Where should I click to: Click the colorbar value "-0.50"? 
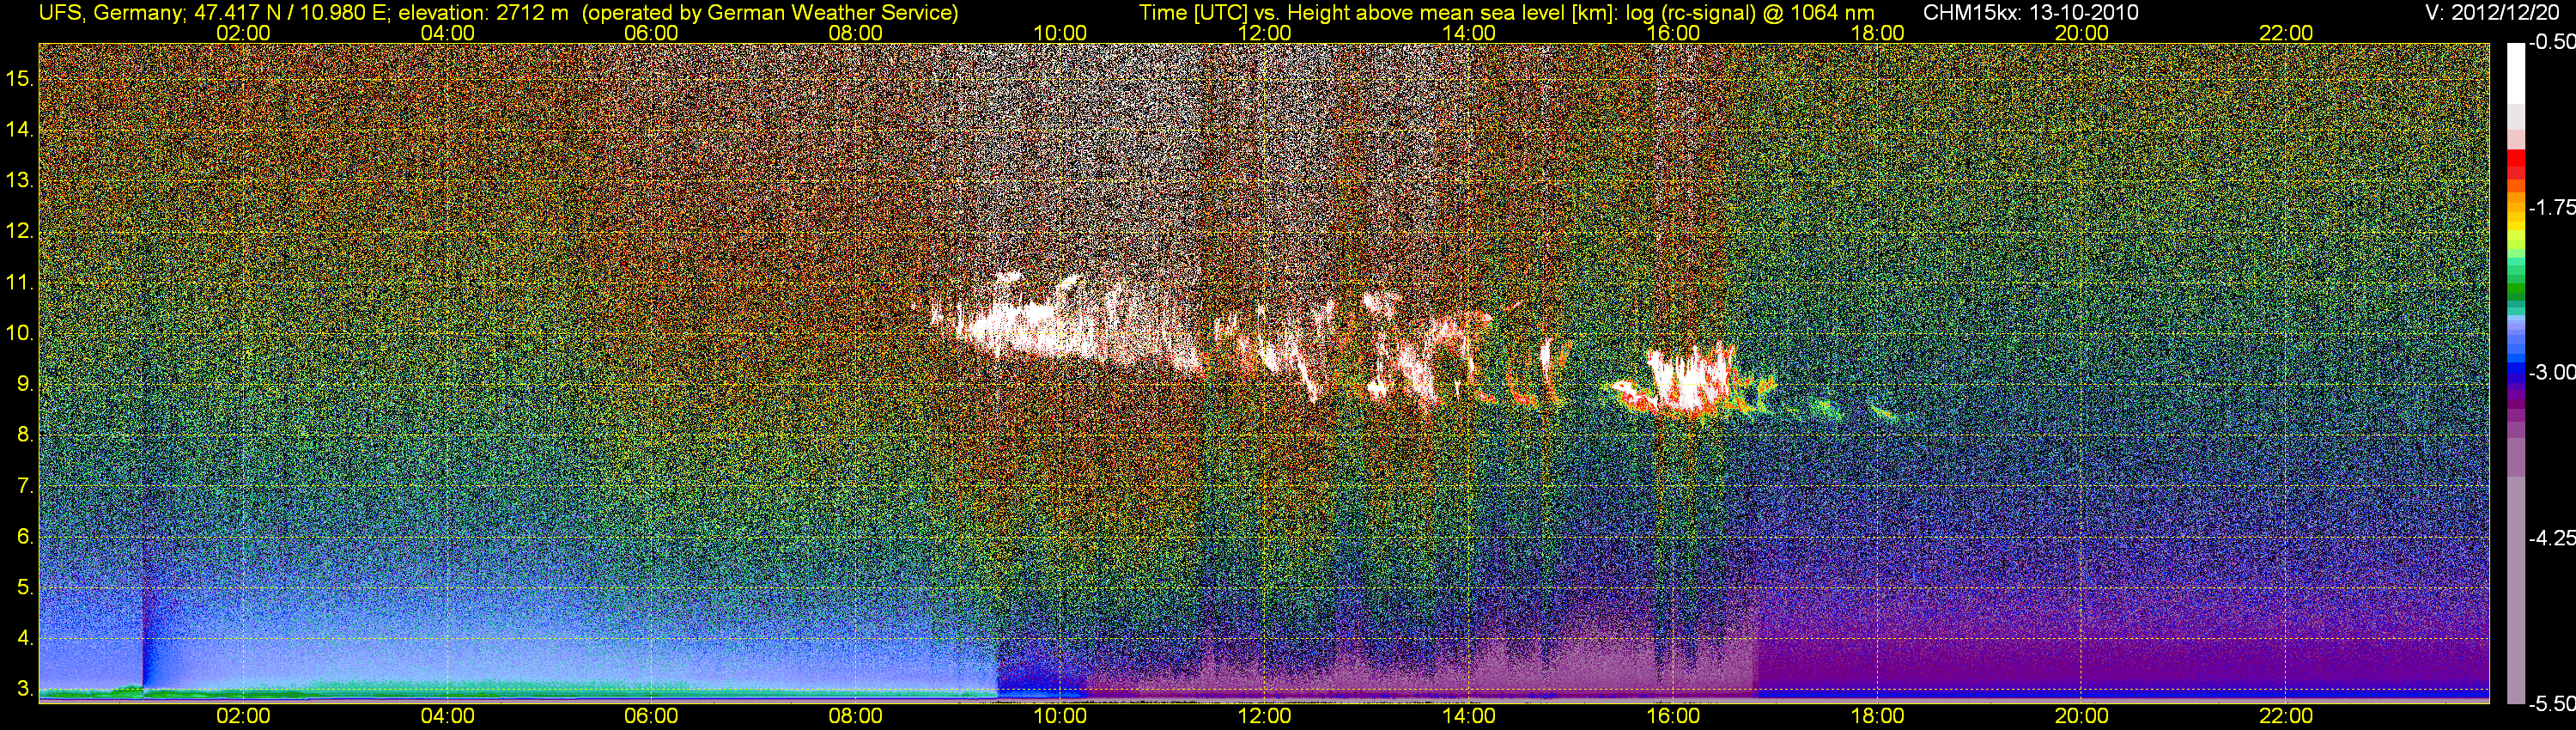[x=2551, y=42]
